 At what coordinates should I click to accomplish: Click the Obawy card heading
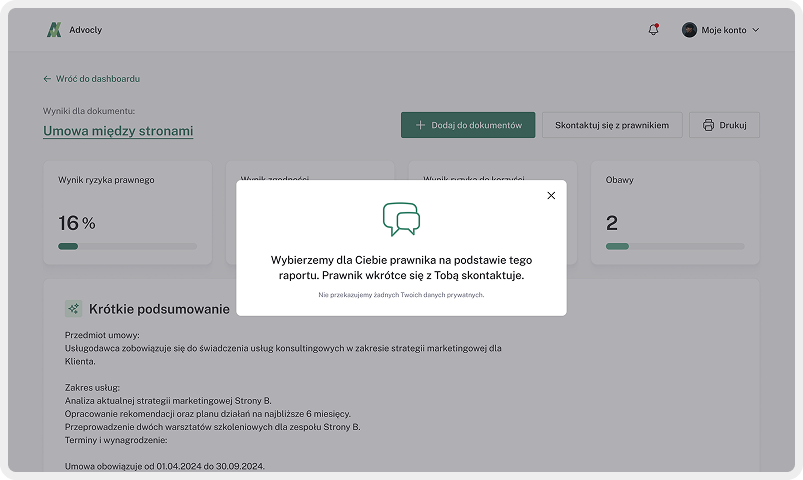620,180
